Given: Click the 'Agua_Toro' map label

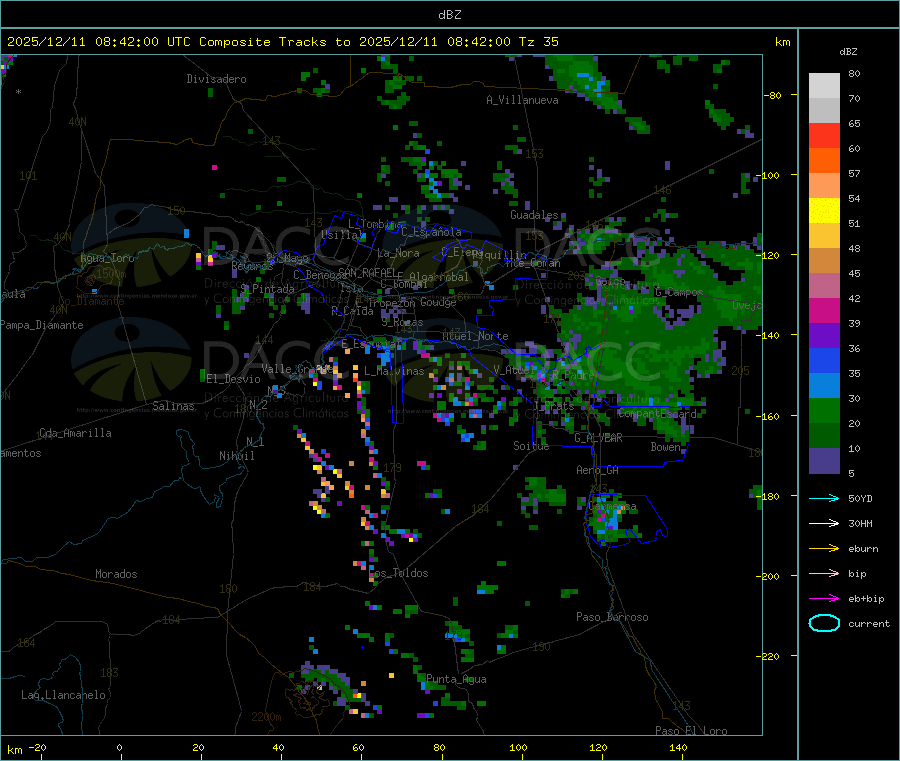Looking at the screenshot, I should coord(107,258).
